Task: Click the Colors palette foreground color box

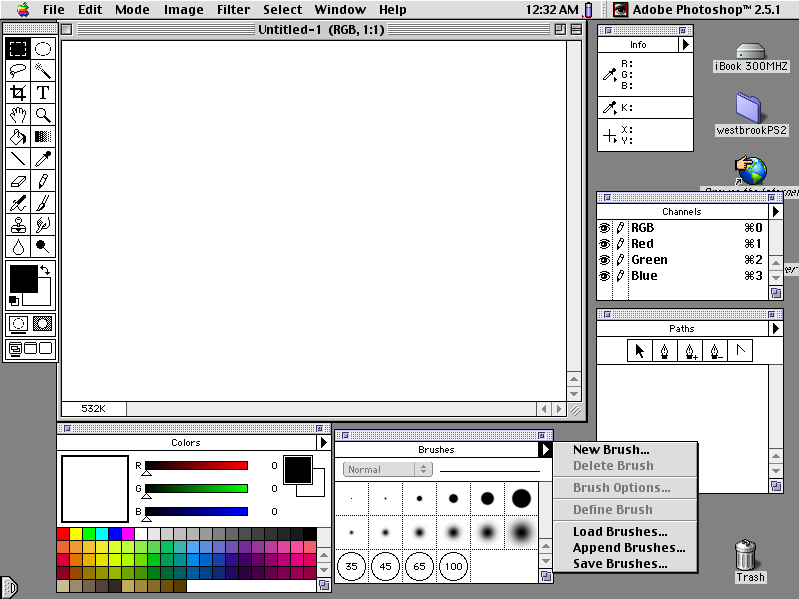Action: coord(298,470)
